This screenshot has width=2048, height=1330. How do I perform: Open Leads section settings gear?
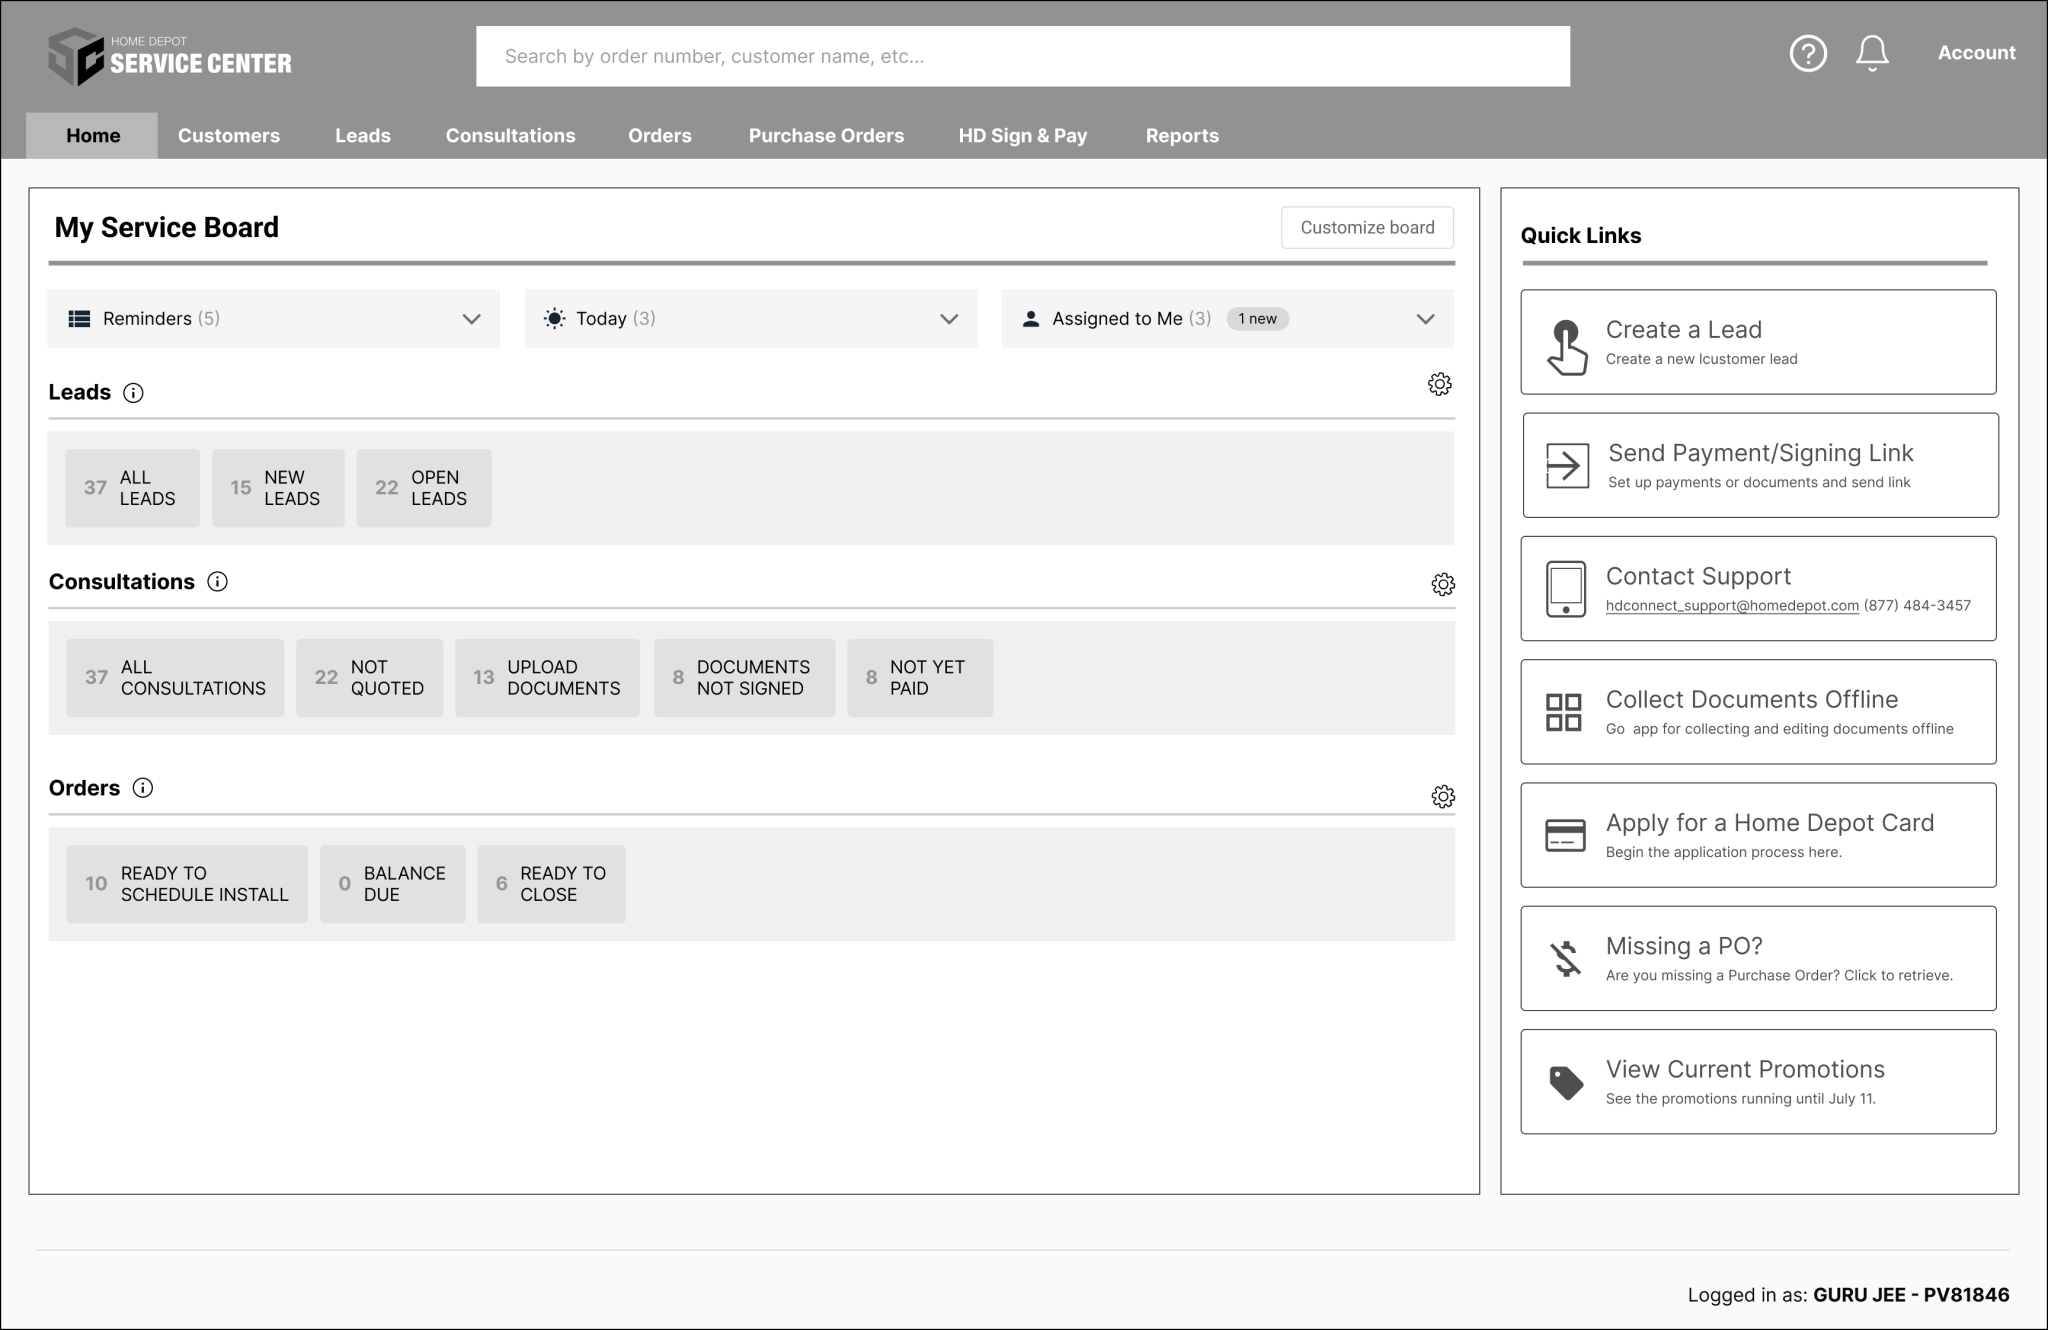pyautogui.click(x=1439, y=384)
